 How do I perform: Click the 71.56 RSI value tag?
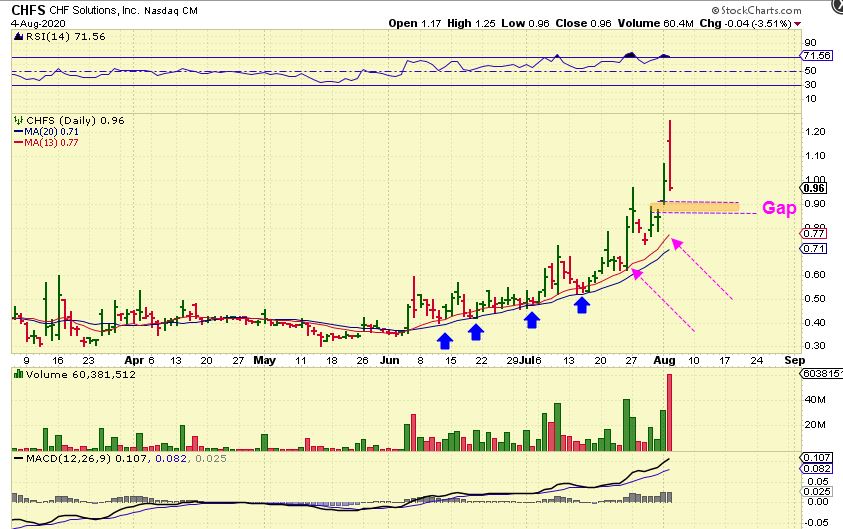(817, 55)
